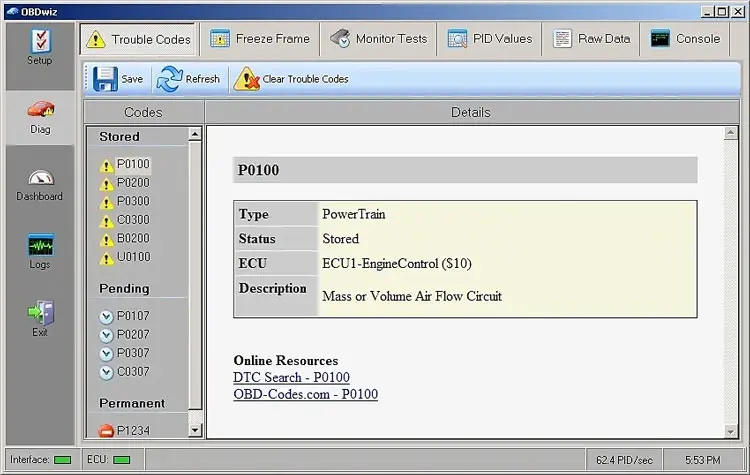
Task: Refresh the trouble codes list
Action: pyautogui.click(x=188, y=79)
